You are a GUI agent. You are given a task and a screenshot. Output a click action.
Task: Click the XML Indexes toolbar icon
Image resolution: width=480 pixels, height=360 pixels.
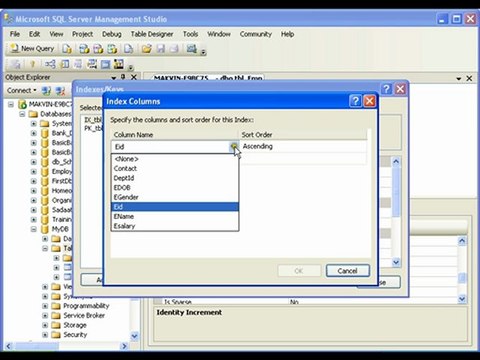(92, 64)
